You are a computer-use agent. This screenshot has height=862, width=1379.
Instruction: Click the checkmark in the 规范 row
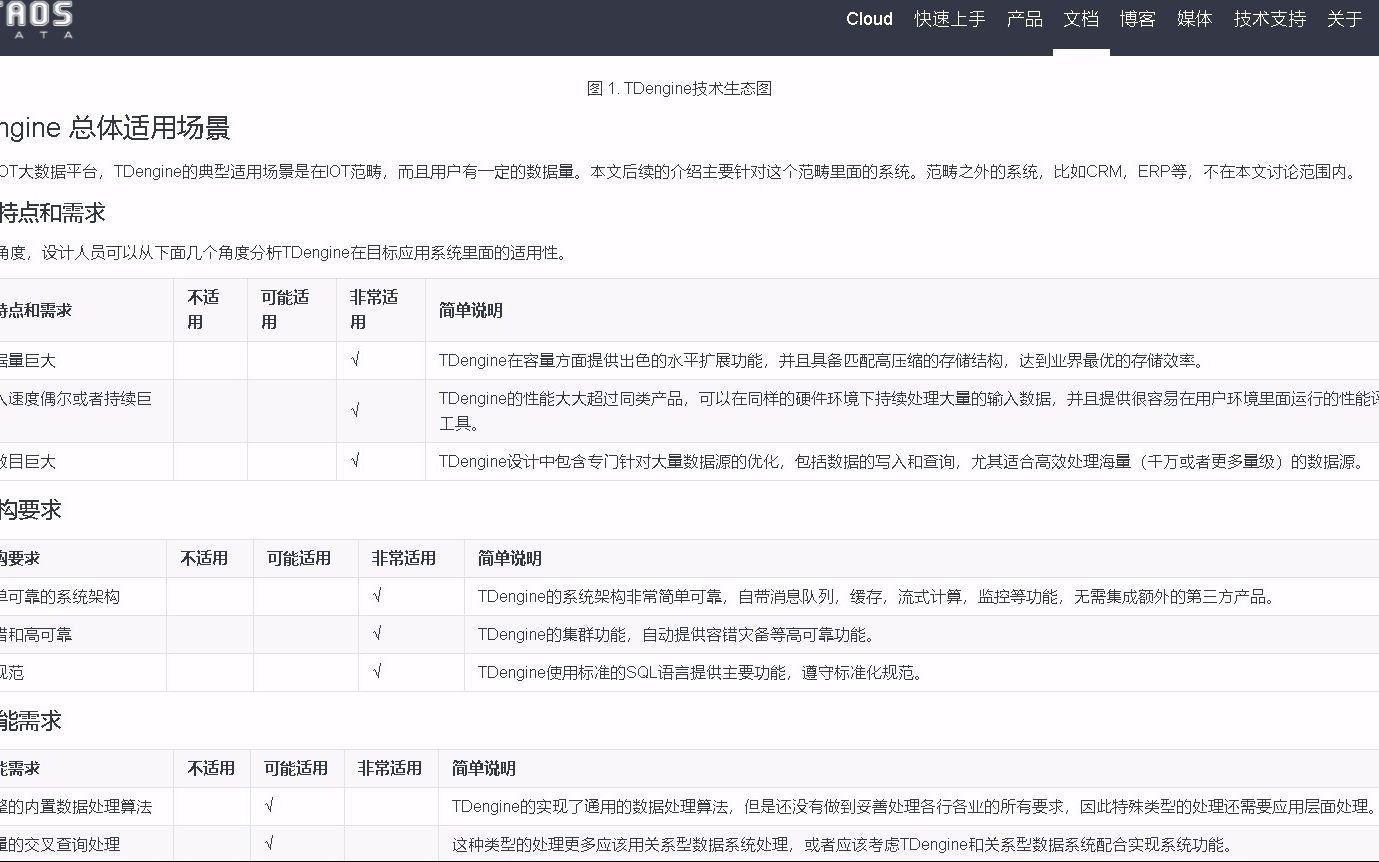click(377, 672)
